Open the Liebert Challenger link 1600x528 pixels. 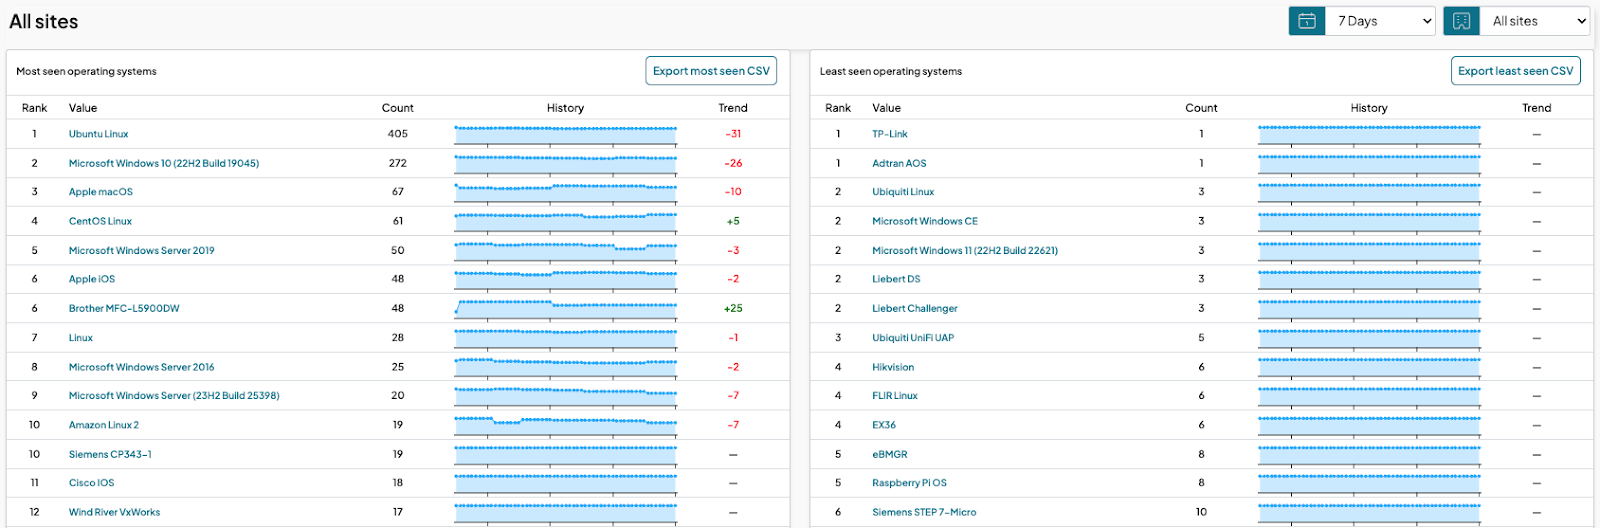point(915,308)
